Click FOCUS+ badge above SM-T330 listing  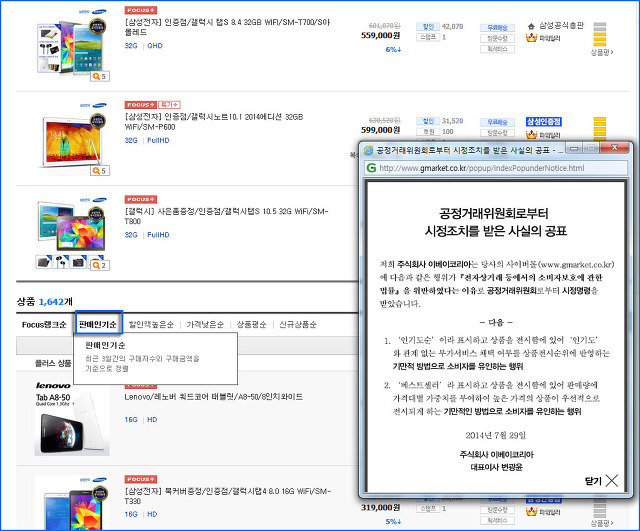141,479
